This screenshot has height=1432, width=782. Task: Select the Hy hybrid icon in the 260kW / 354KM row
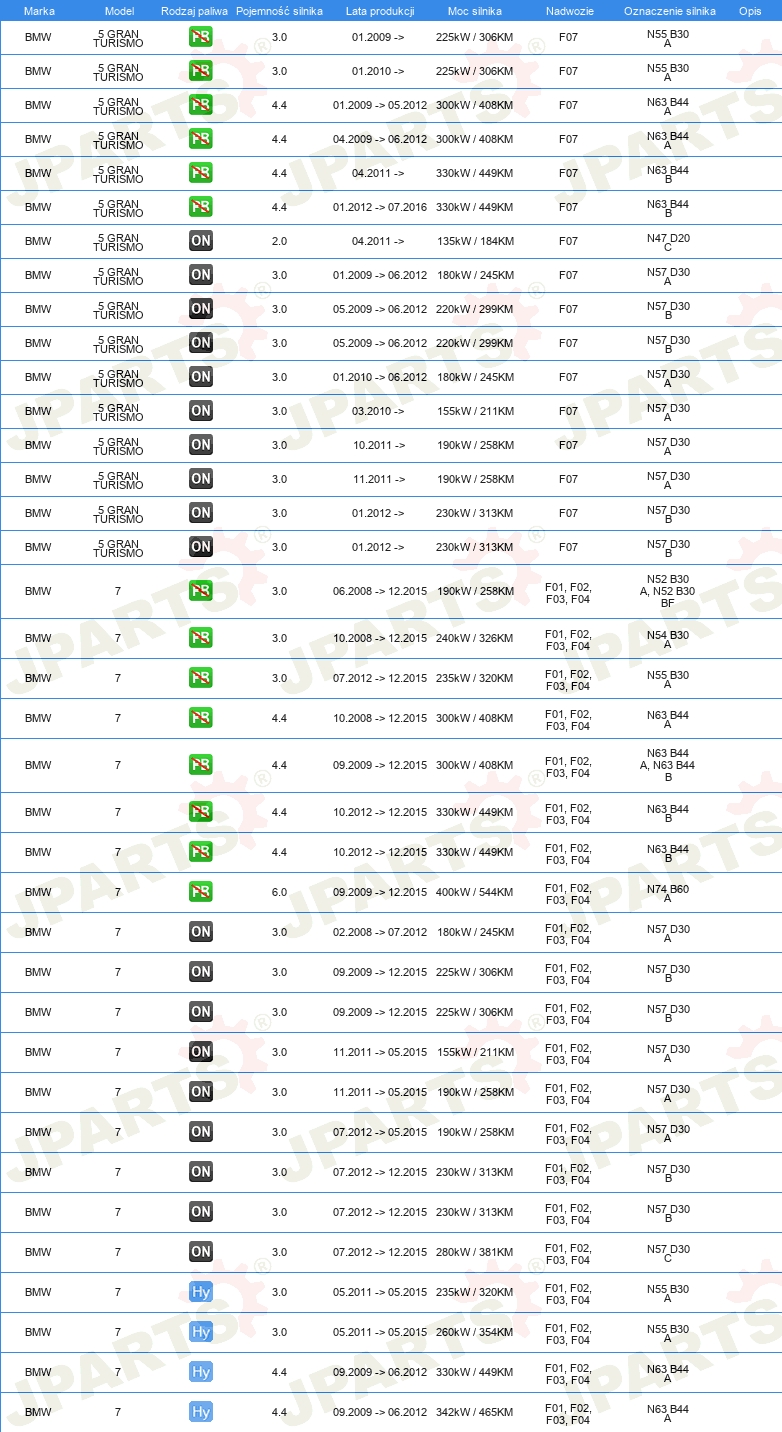tap(201, 1332)
